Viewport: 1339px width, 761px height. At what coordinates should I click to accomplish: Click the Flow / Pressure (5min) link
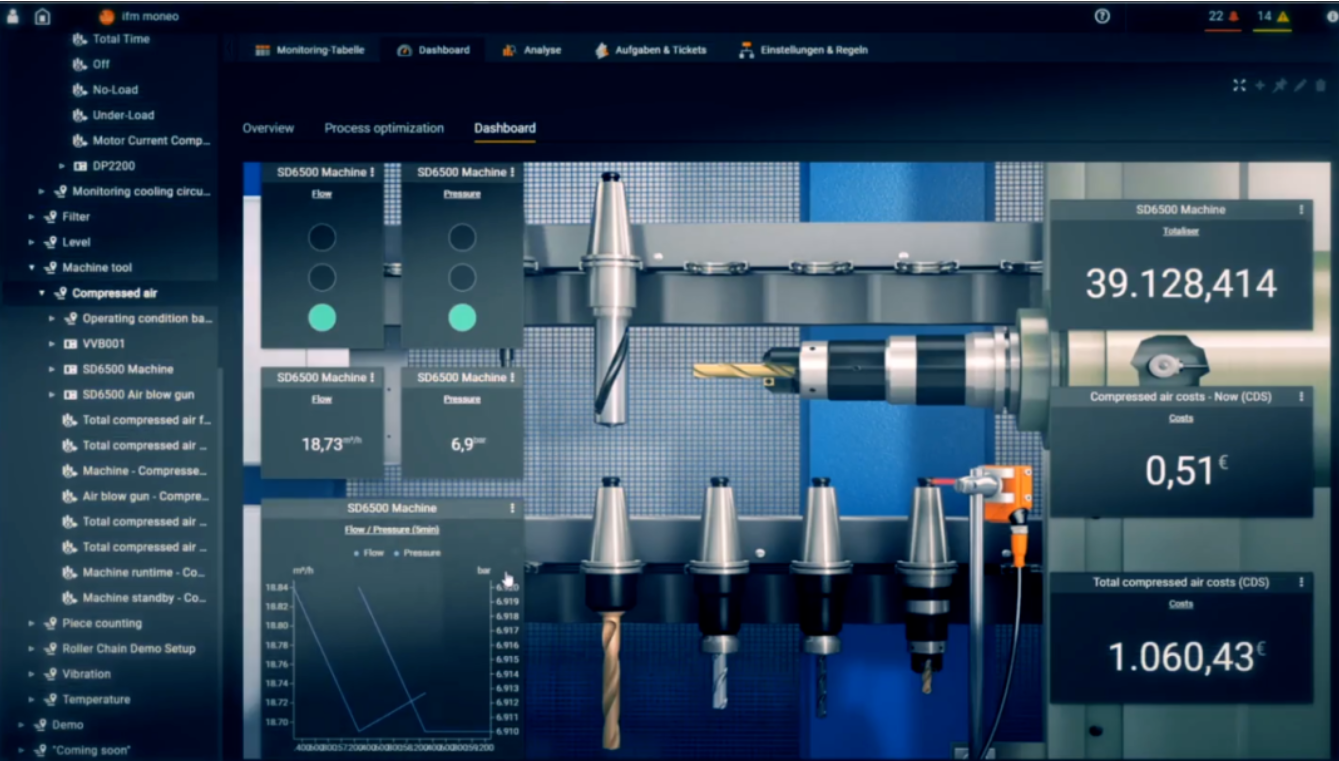392,529
